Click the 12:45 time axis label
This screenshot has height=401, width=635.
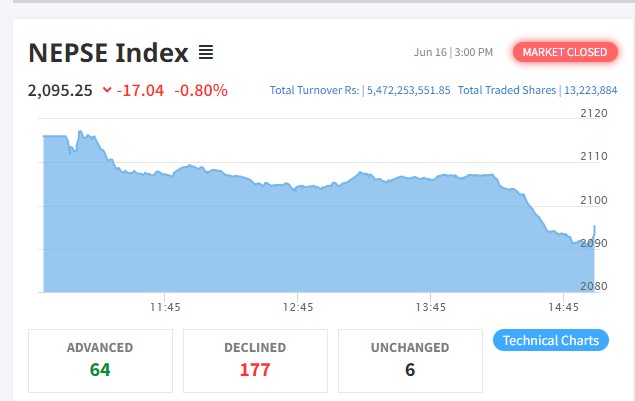(298, 307)
